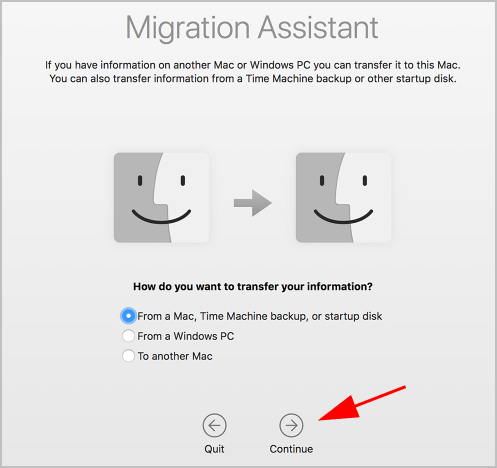497x468 pixels.
Task: Click the source Finder face icon
Action: pyautogui.click(x=162, y=198)
